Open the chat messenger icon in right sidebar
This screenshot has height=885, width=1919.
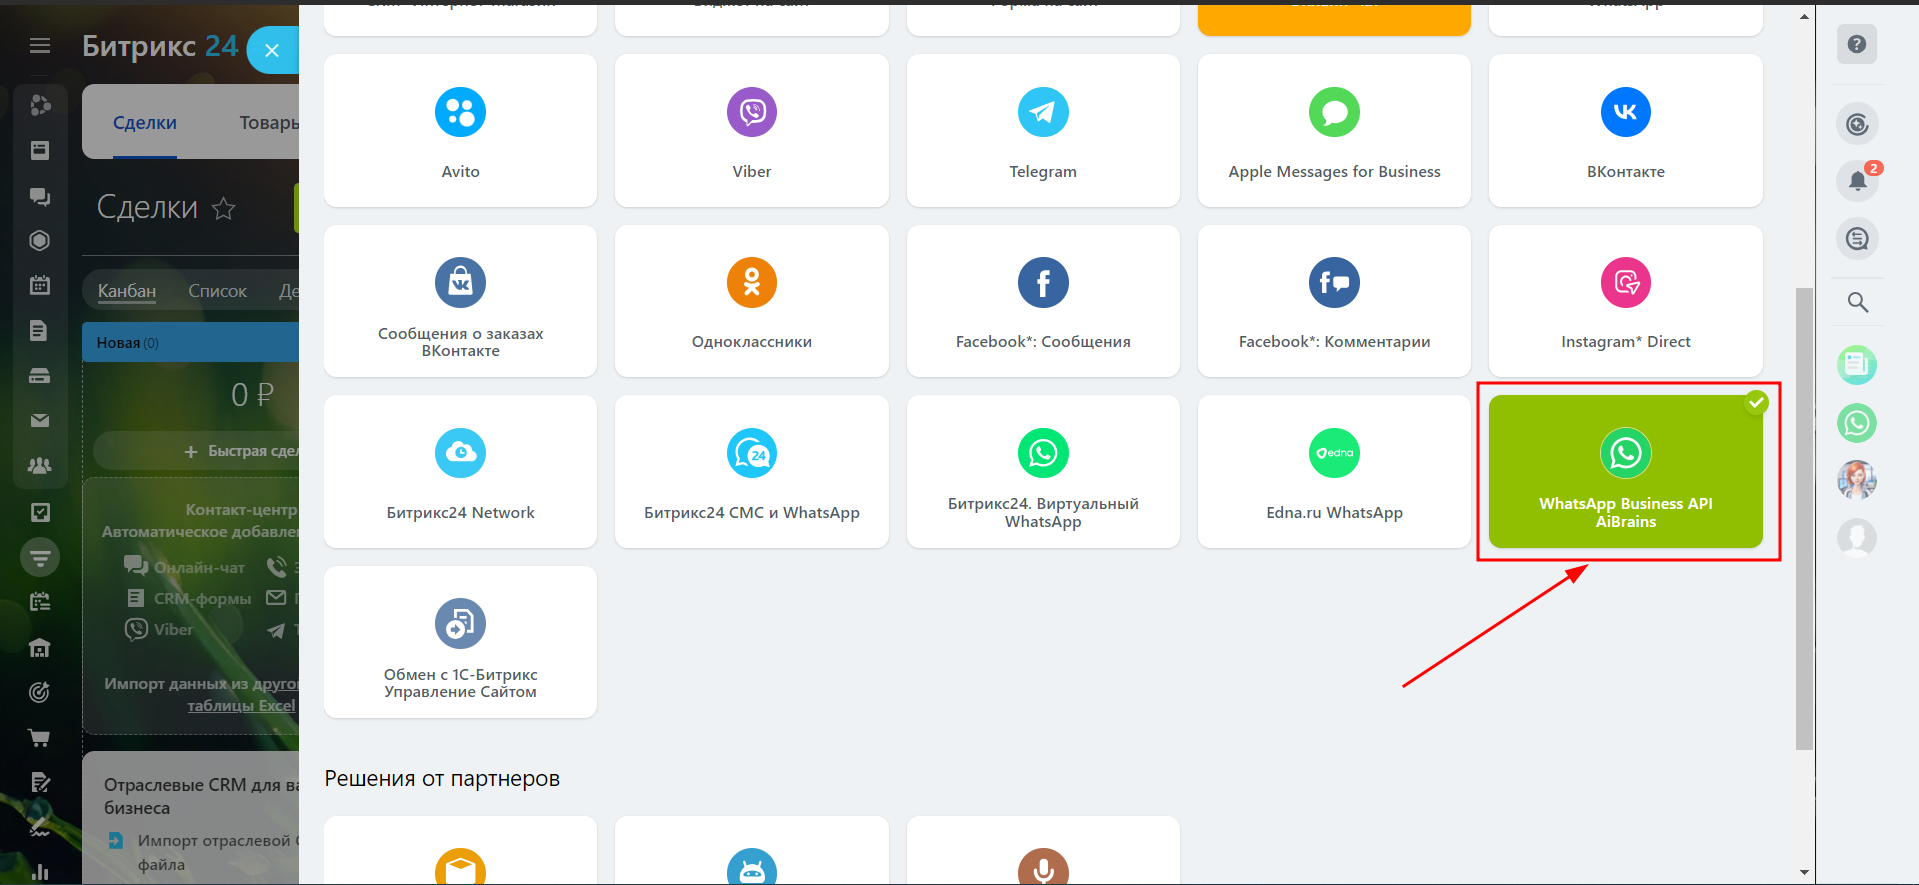[x=1857, y=239]
